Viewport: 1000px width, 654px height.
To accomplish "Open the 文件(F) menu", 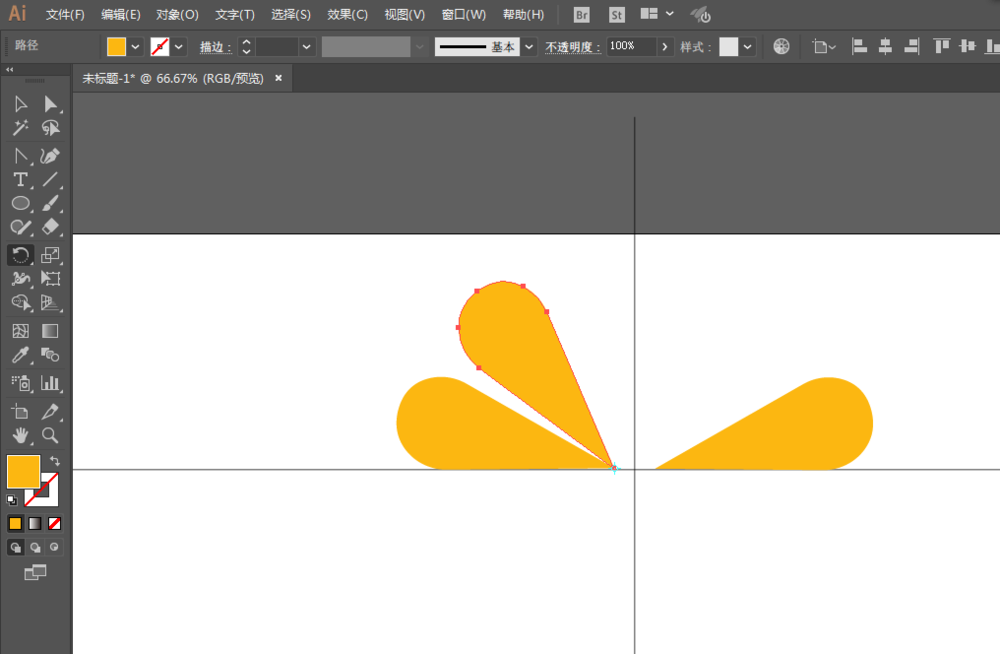I will point(65,15).
